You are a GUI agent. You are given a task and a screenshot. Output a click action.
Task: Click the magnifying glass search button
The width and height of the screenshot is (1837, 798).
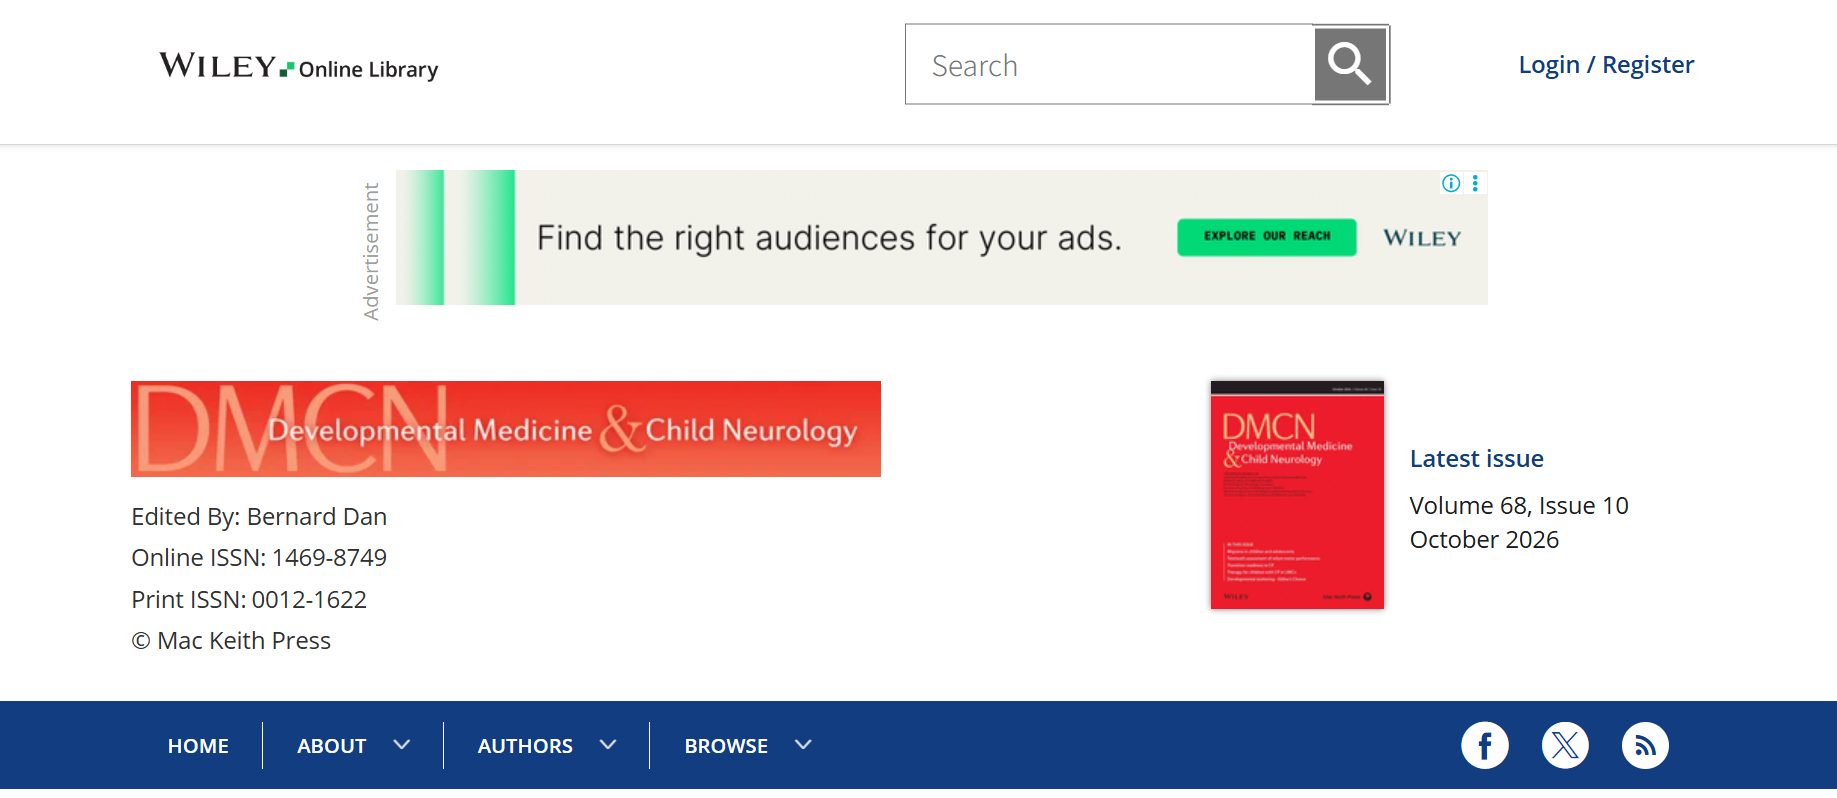(x=1350, y=65)
